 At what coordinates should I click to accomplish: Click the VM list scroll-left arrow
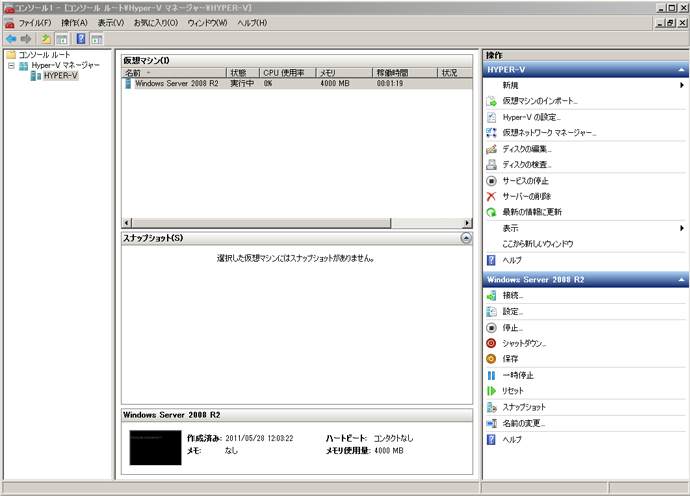pos(127,223)
